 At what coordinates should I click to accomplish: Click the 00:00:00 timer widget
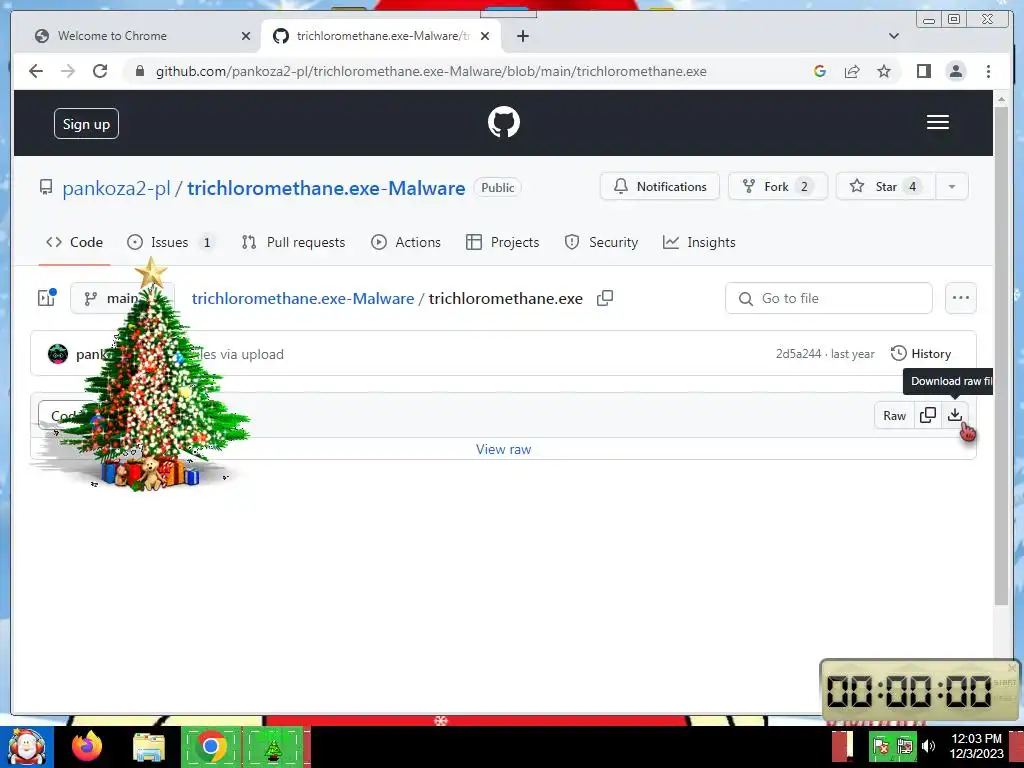(918, 690)
